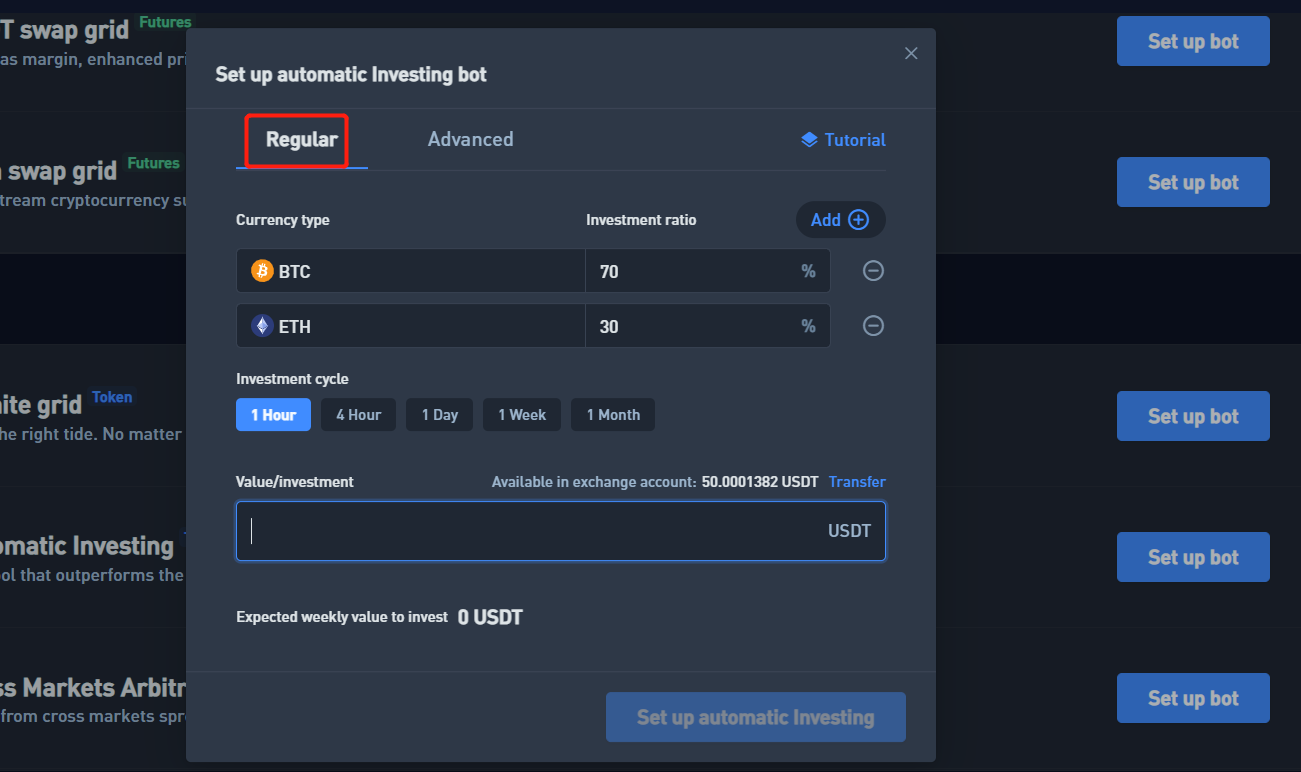This screenshot has height=772, width=1301.
Task: Switch to the Advanced tab
Action: pos(470,140)
